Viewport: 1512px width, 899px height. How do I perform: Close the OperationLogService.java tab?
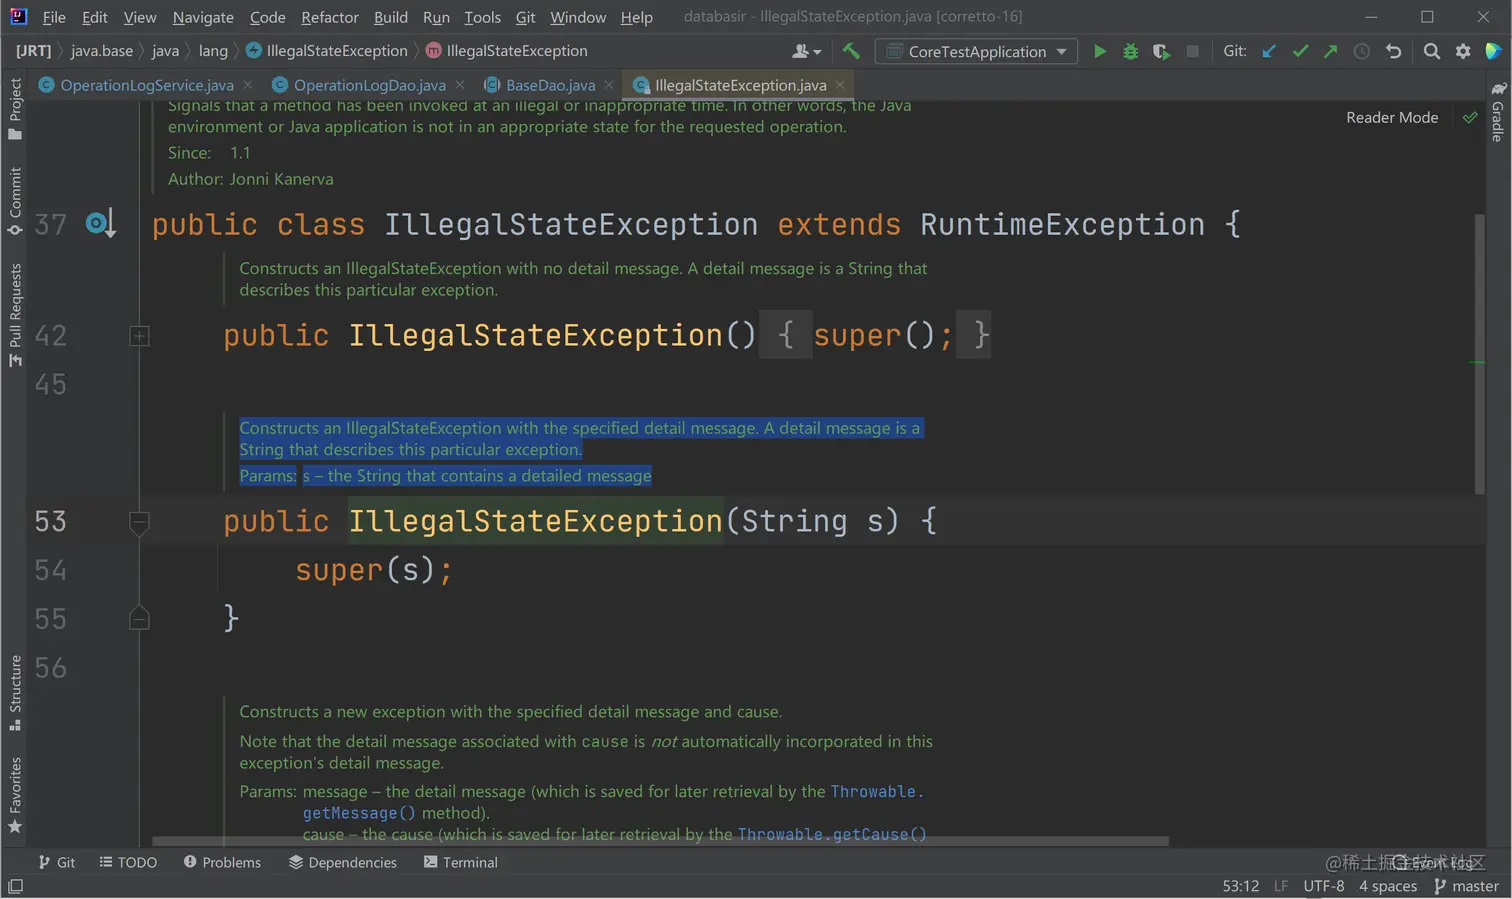248,85
